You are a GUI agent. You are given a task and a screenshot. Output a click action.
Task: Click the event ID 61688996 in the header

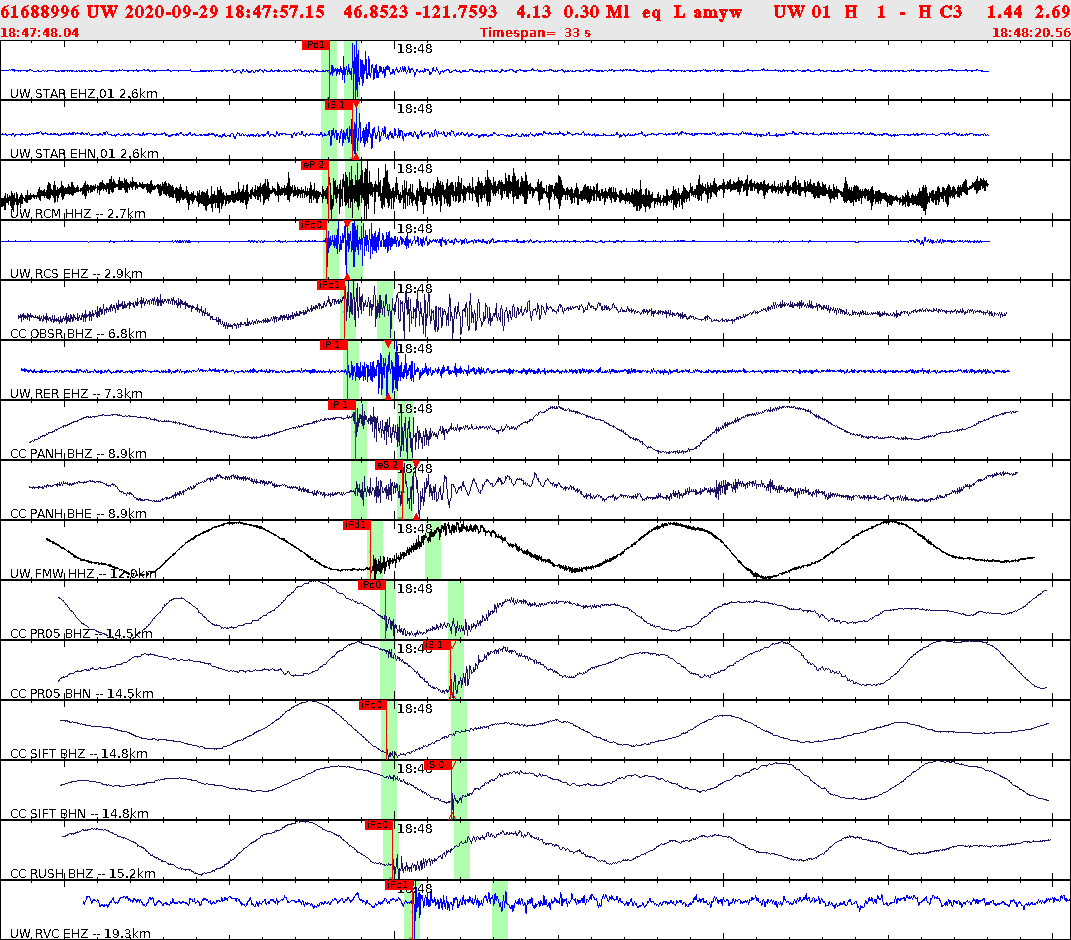coord(48,13)
